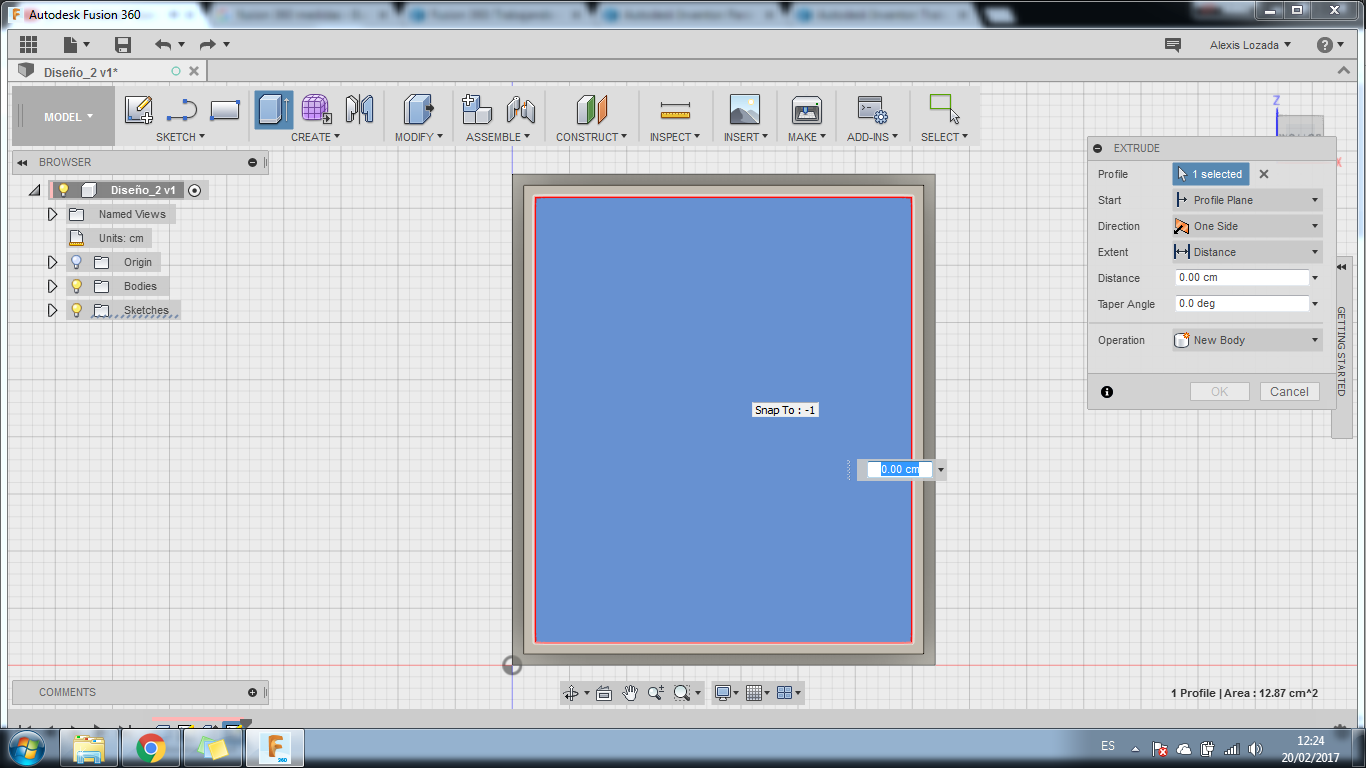Open the data panel grid icon
1366x768 pixels.
point(28,45)
